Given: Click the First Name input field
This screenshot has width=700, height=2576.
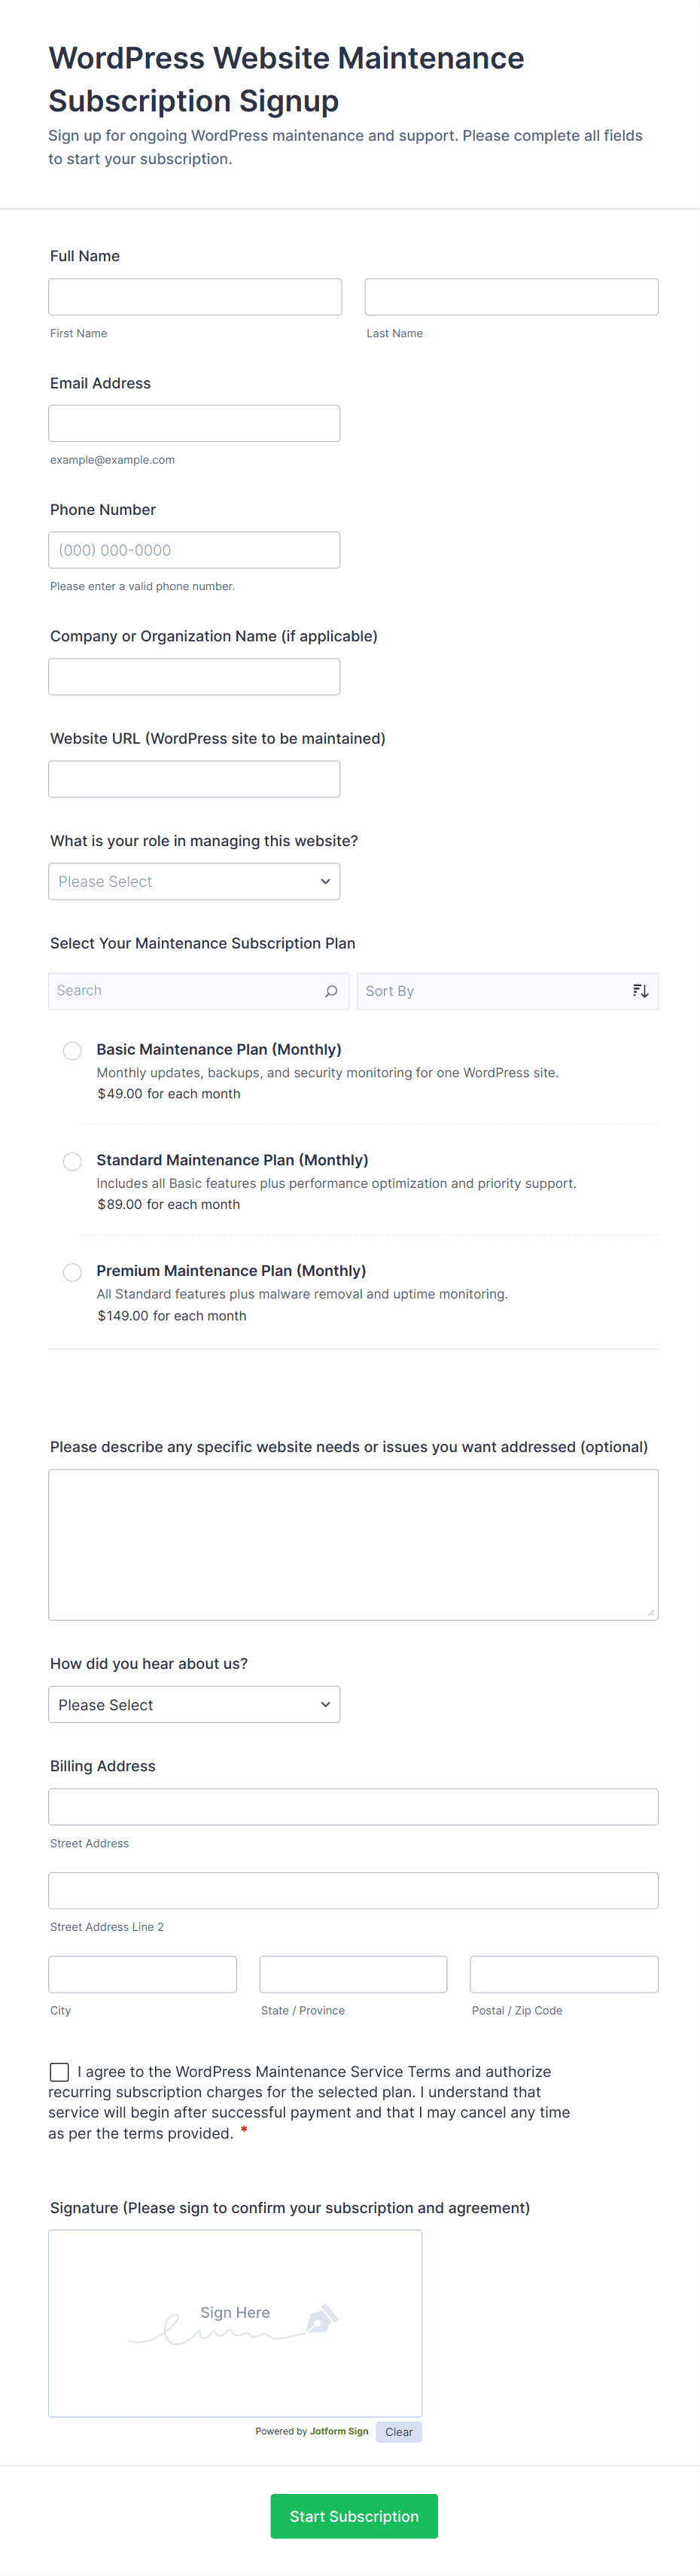Looking at the screenshot, I should (x=195, y=297).
